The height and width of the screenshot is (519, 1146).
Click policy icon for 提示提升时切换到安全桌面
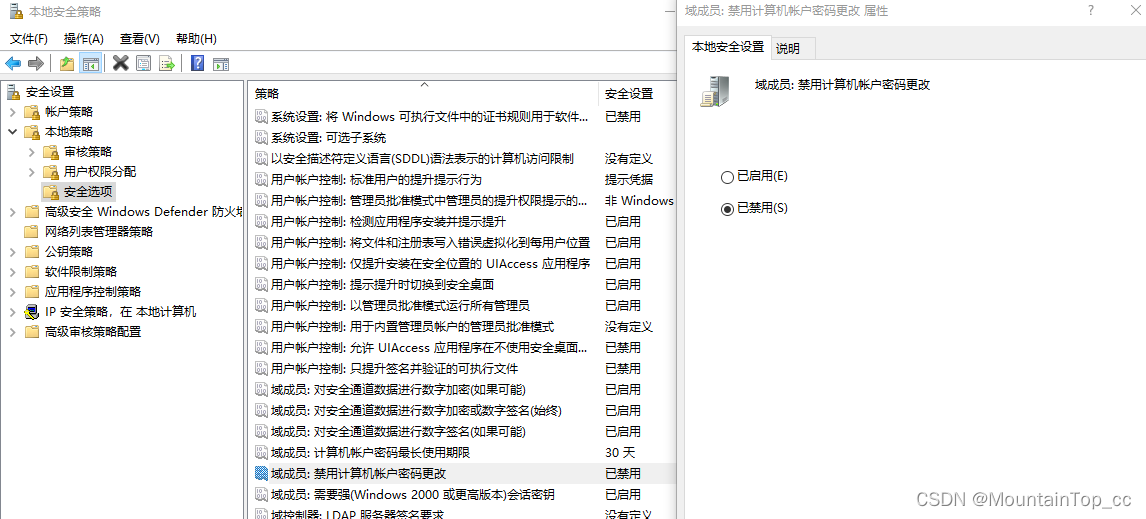[262, 284]
